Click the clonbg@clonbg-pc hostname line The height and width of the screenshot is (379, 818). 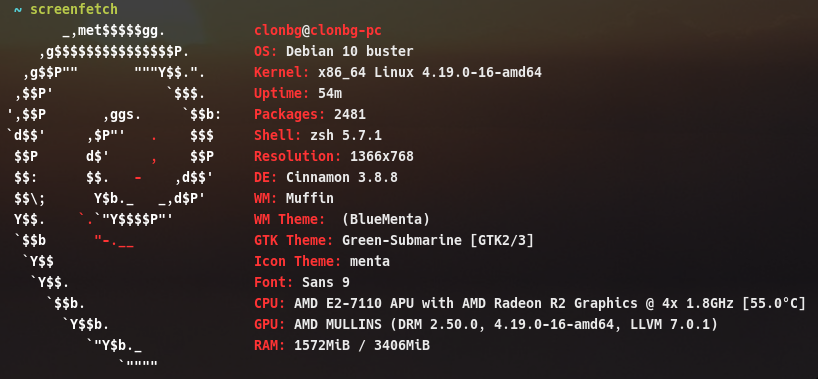[318, 30]
